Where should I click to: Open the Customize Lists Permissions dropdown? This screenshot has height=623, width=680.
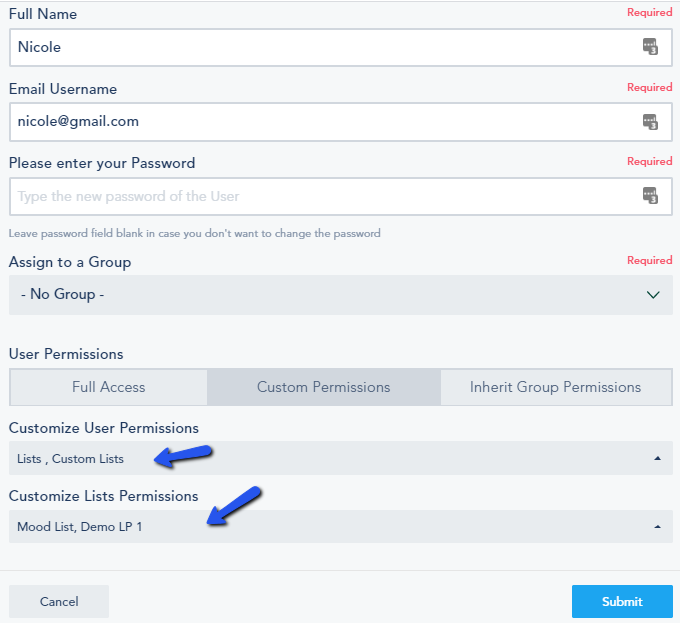(330, 526)
